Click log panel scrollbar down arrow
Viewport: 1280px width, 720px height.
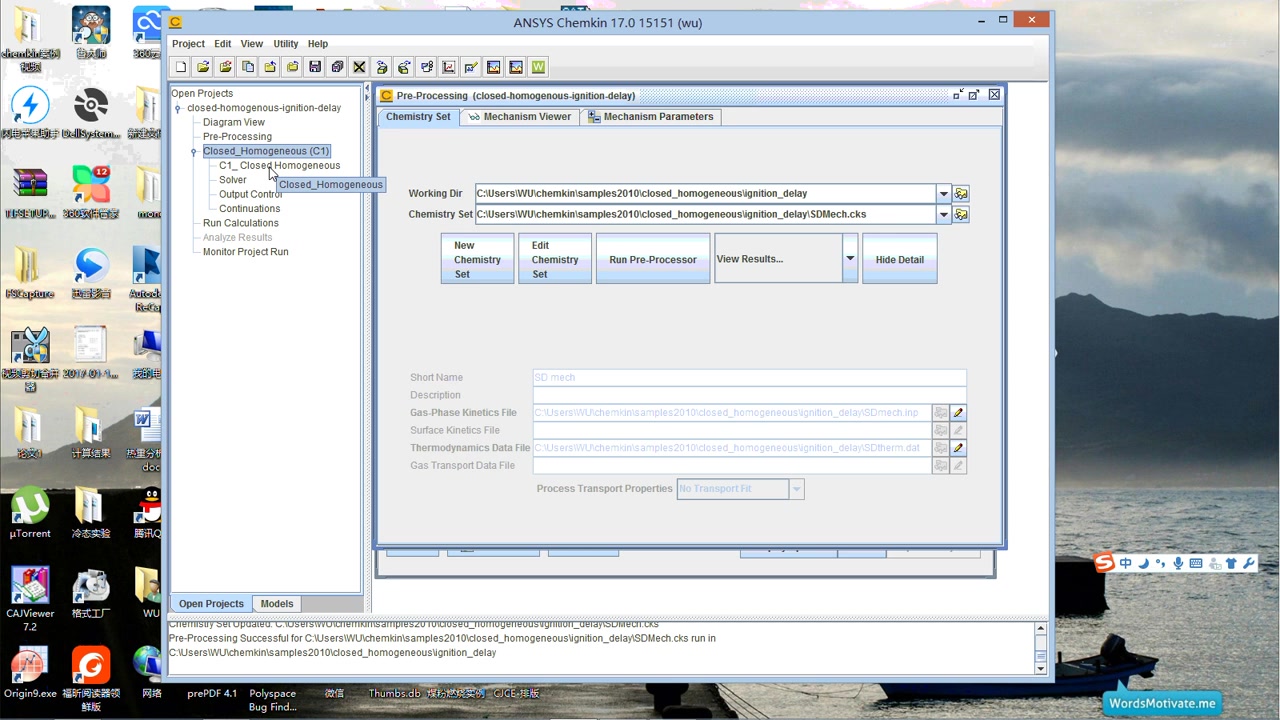(1040, 668)
